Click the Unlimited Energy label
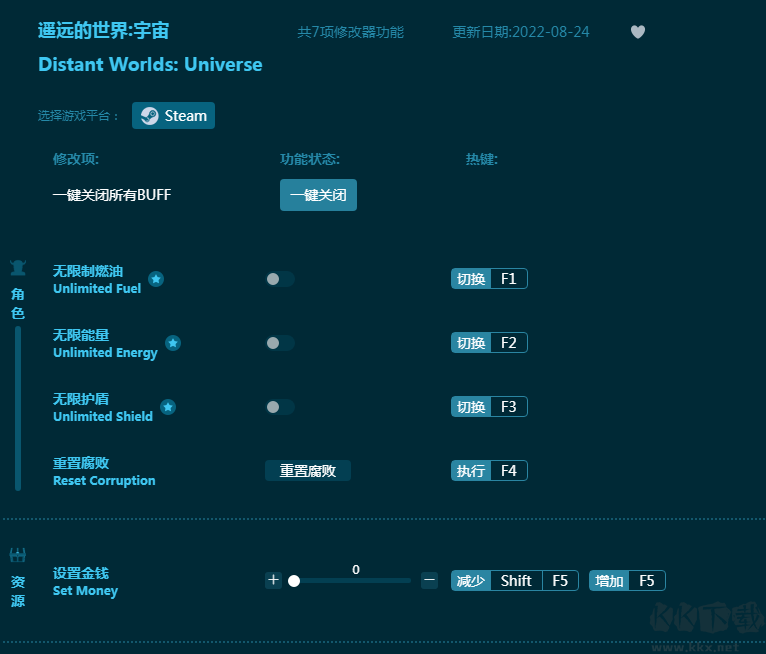 pos(106,353)
